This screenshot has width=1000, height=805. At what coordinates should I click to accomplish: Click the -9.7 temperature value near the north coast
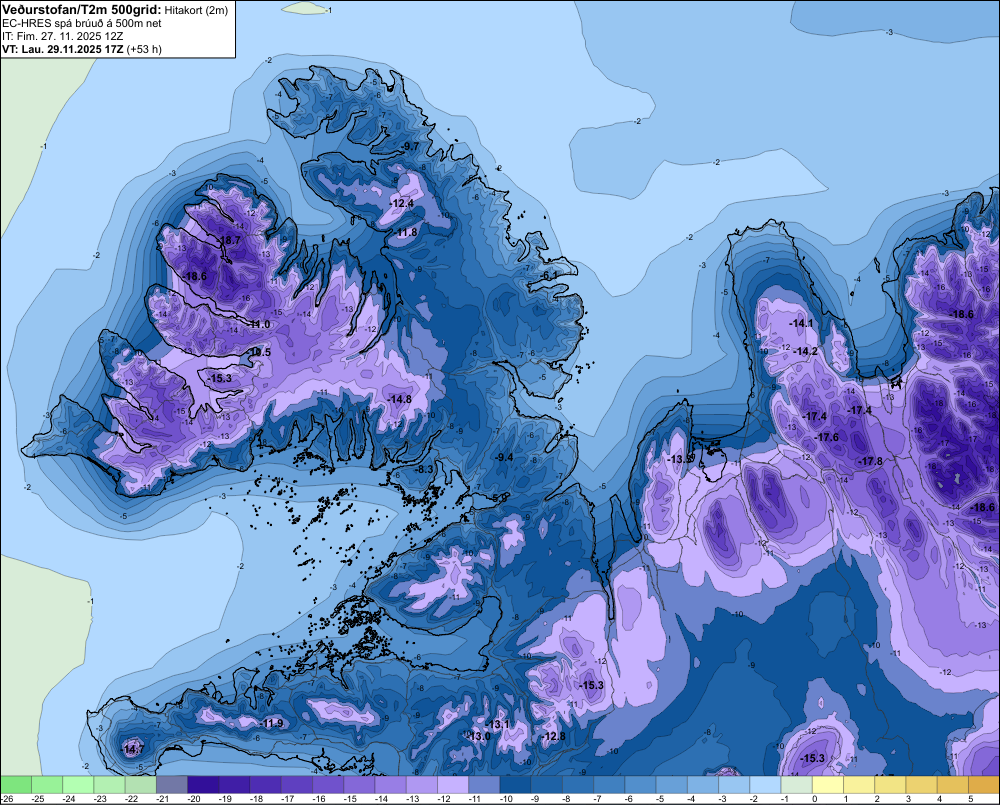pyautogui.click(x=411, y=146)
